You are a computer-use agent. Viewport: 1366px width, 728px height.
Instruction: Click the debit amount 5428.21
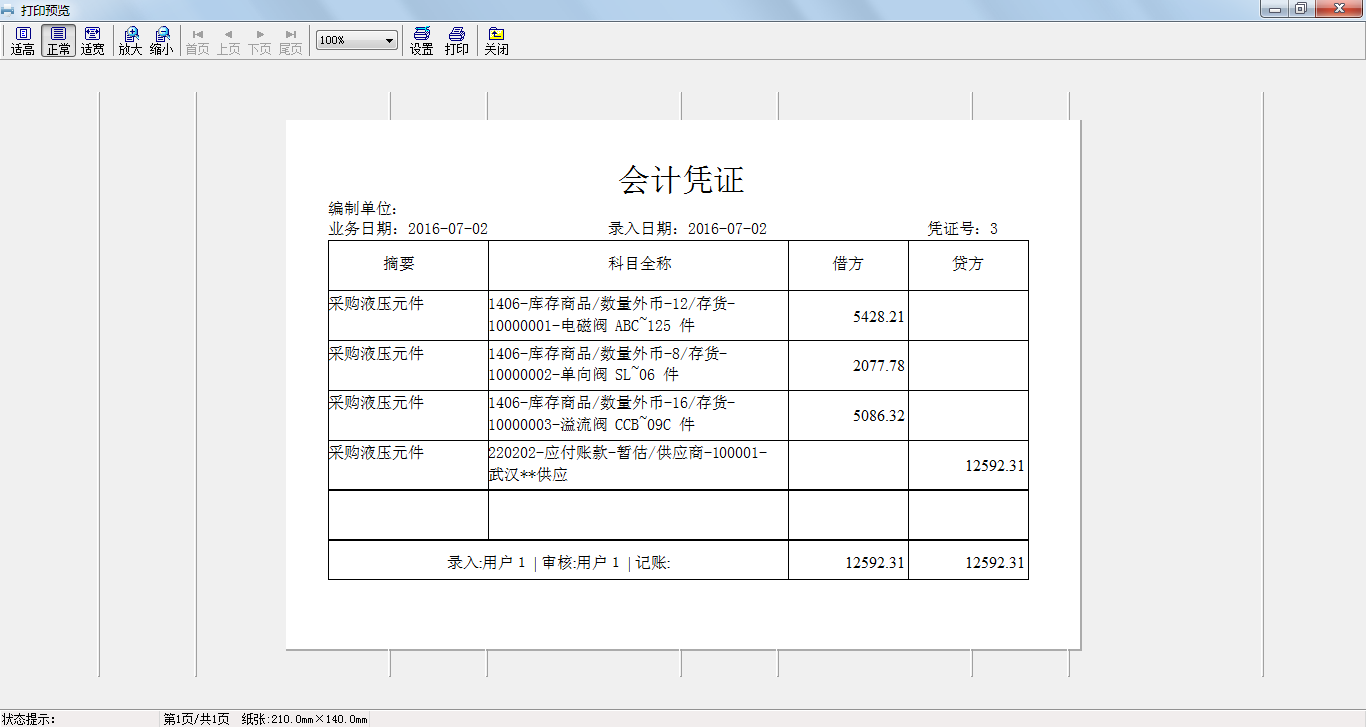coord(879,316)
